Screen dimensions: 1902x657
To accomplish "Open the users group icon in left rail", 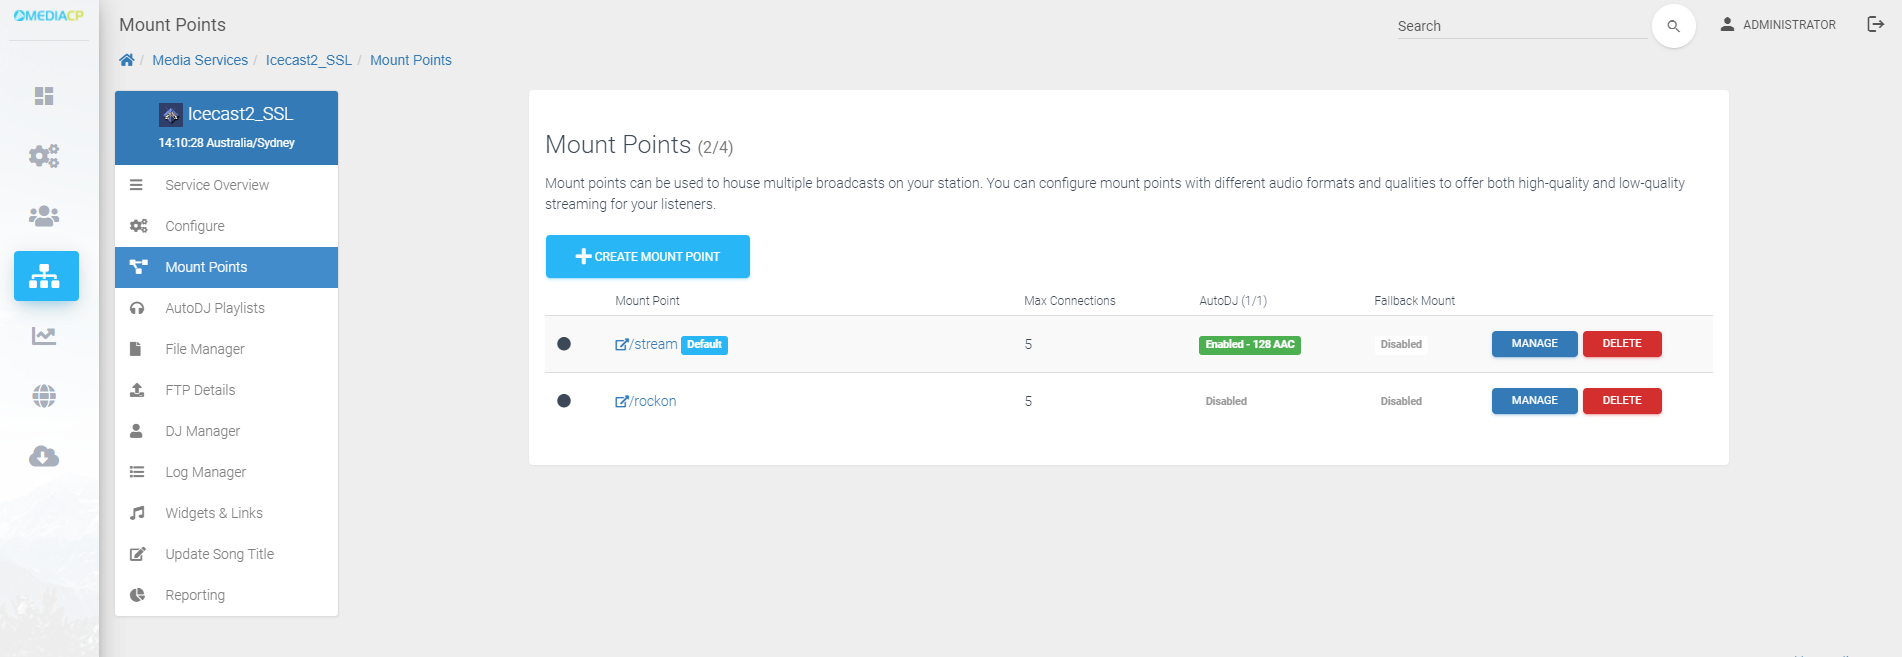I will click(44, 216).
